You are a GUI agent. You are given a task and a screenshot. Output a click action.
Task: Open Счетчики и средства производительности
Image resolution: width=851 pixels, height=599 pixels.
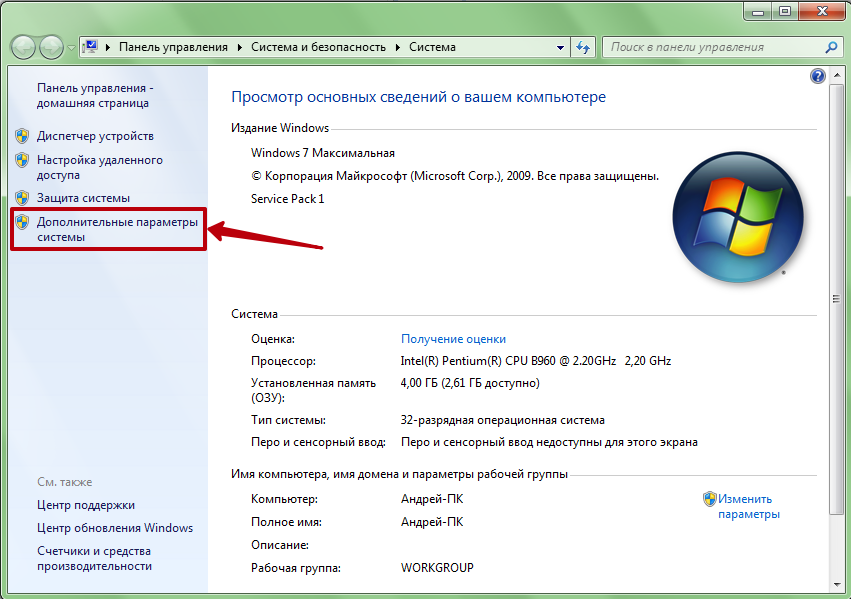click(94, 558)
